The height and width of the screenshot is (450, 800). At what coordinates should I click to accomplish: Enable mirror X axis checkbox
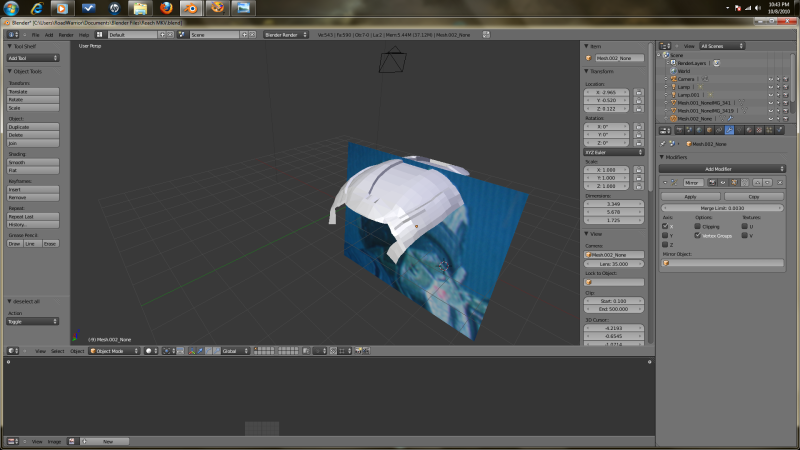(665, 226)
